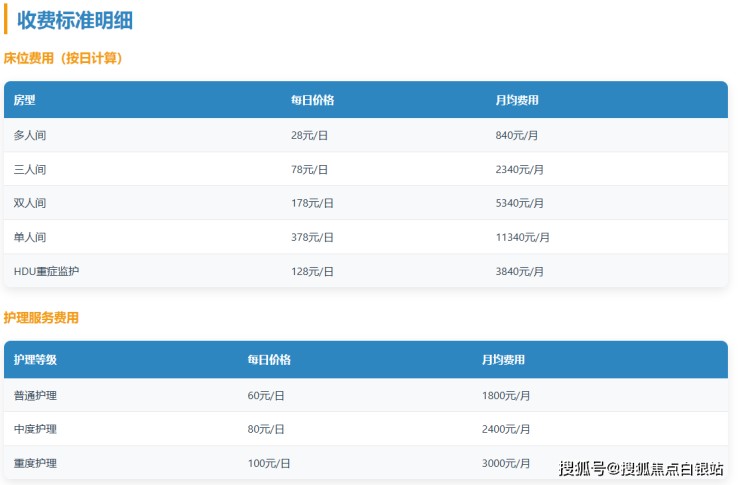Click the 378元/日 daily price cell

pos(312,237)
